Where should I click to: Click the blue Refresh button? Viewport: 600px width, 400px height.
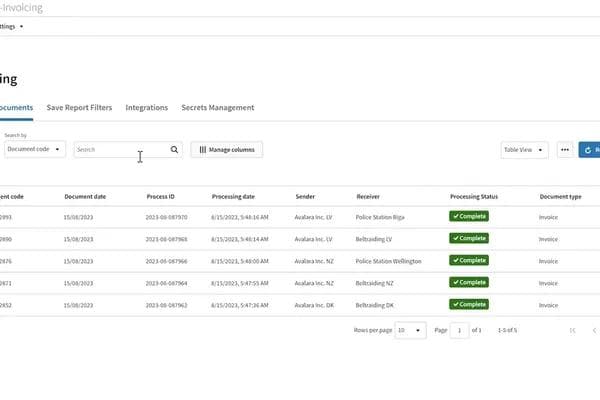pos(590,150)
